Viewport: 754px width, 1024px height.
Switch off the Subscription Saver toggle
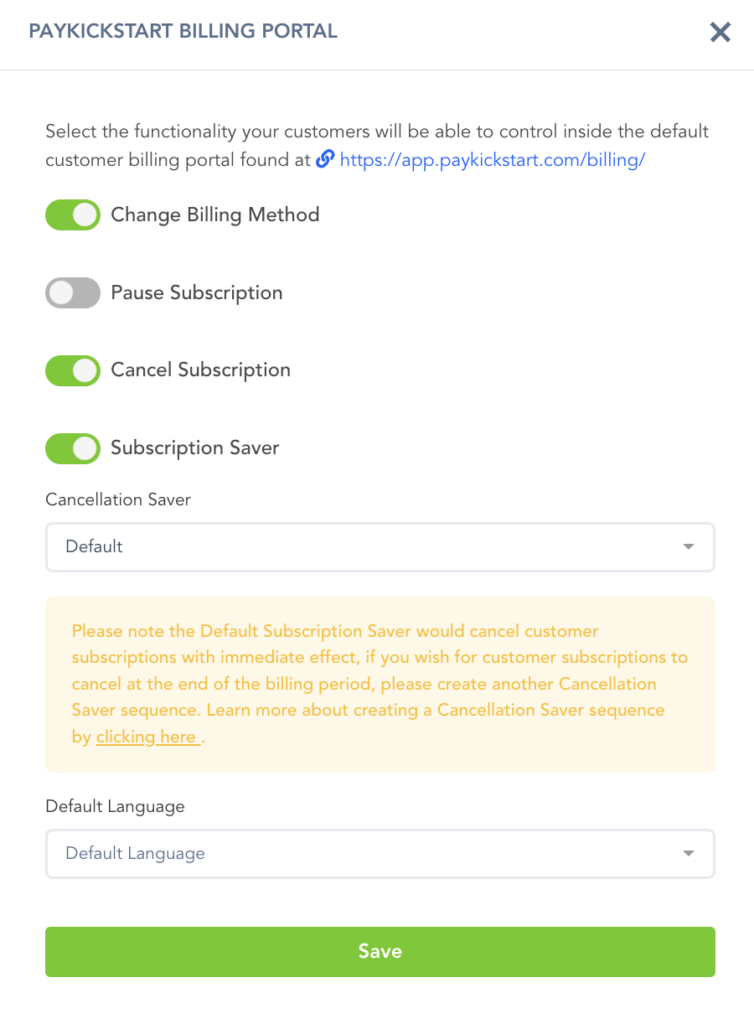click(x=73, y=448)
